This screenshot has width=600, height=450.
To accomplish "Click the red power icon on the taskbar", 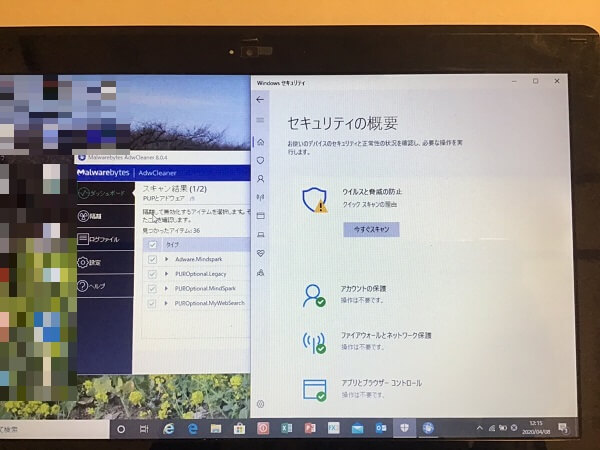I will click(x=263, y=428).
